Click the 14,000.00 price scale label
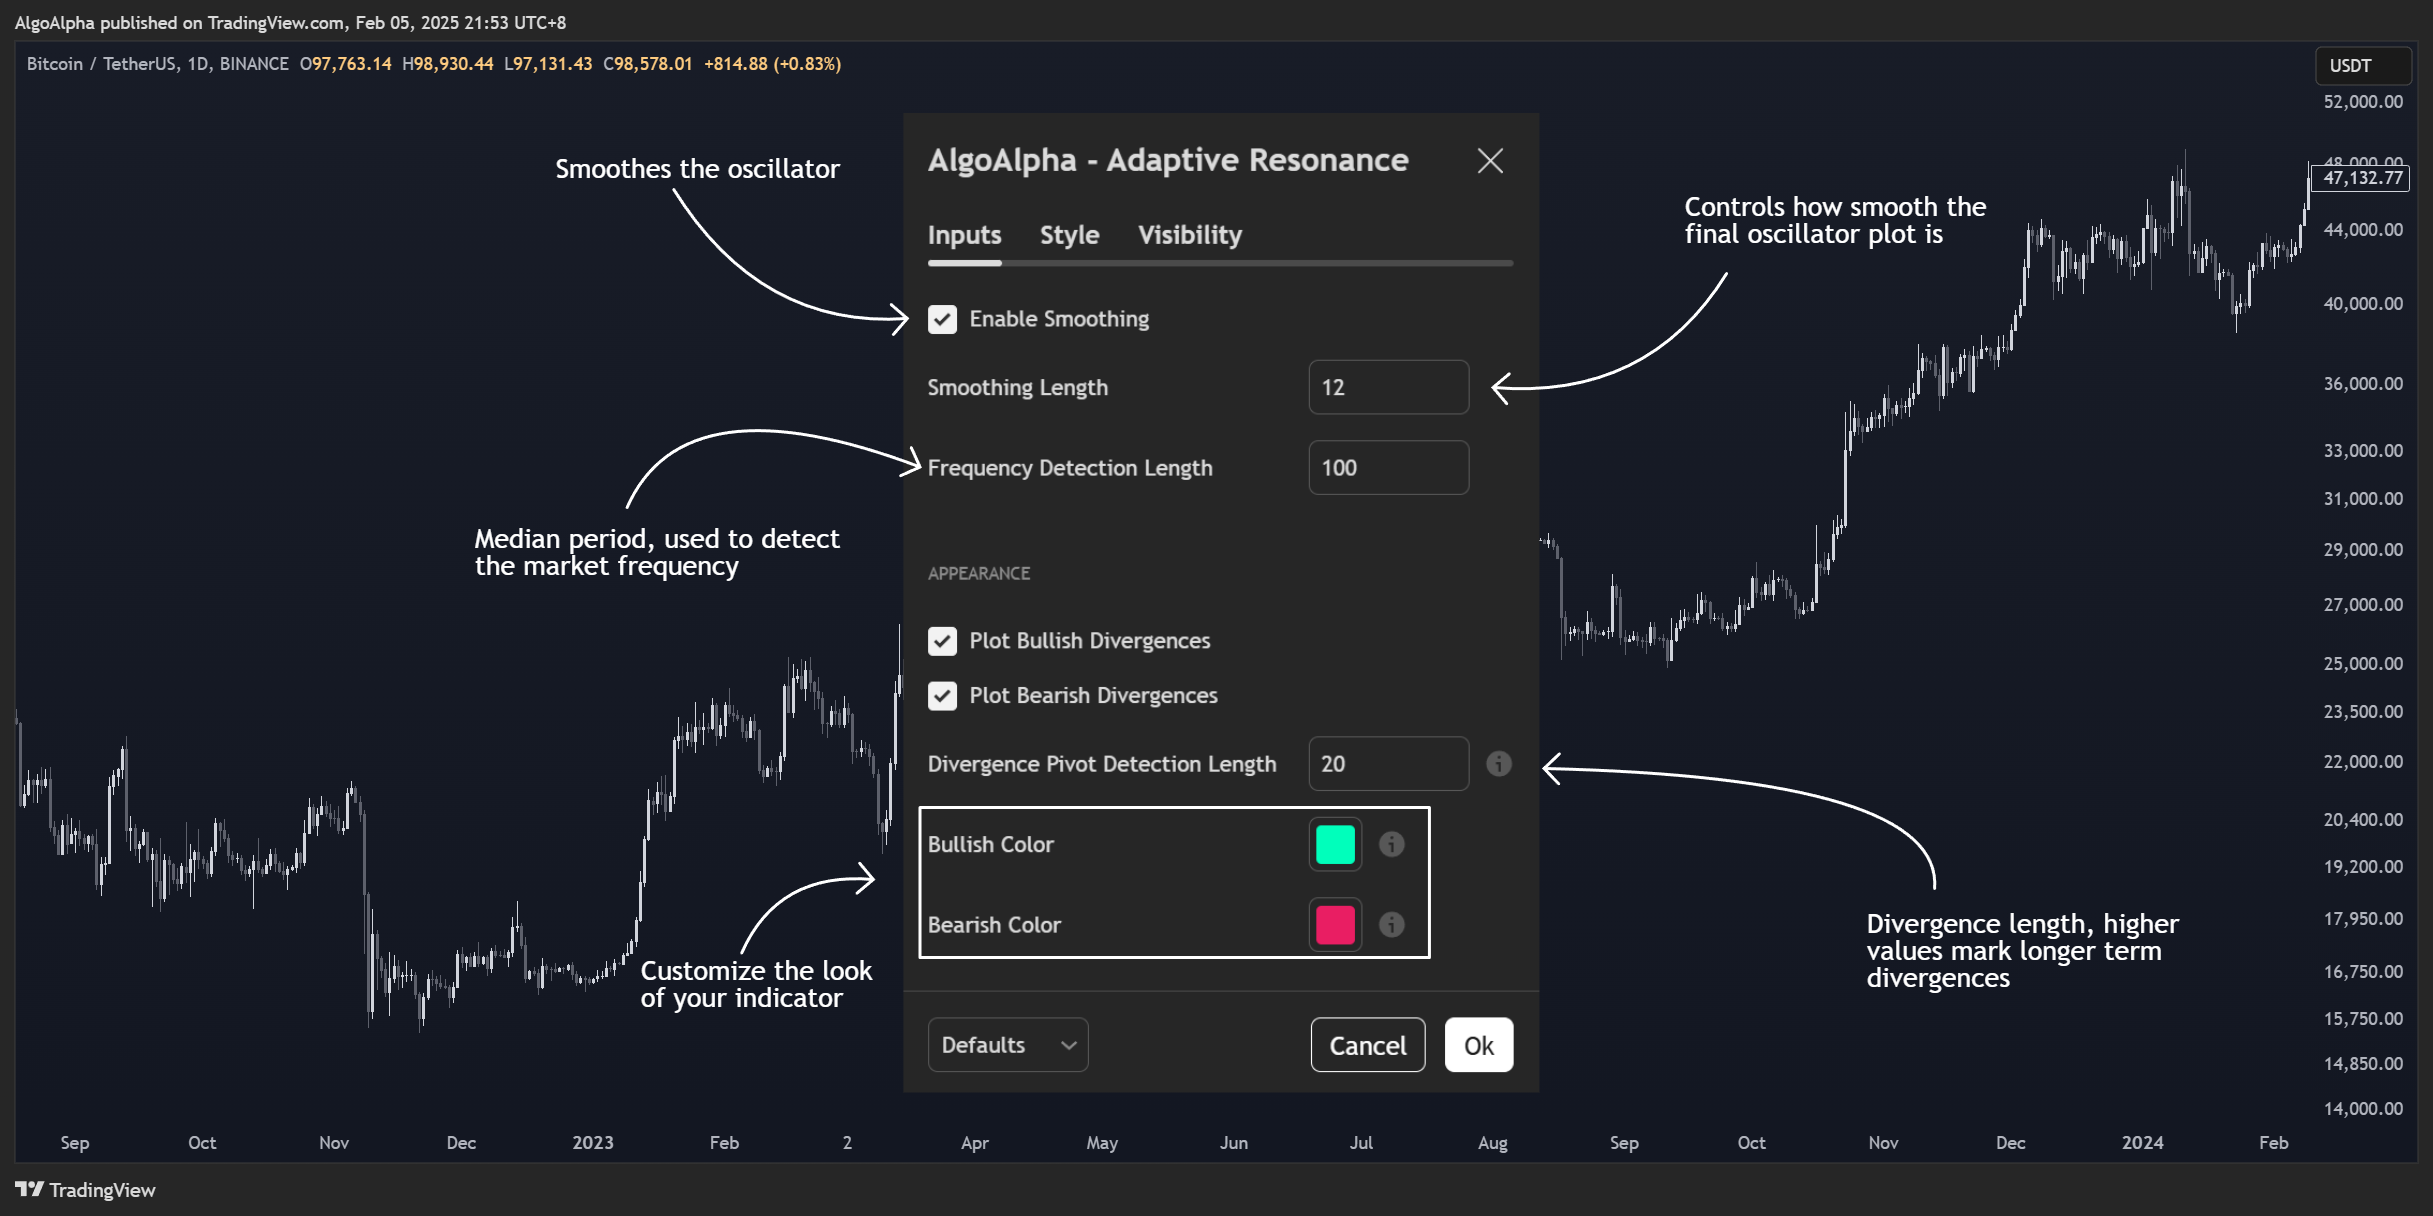2433x1216 pixels. [2362, 1109]
